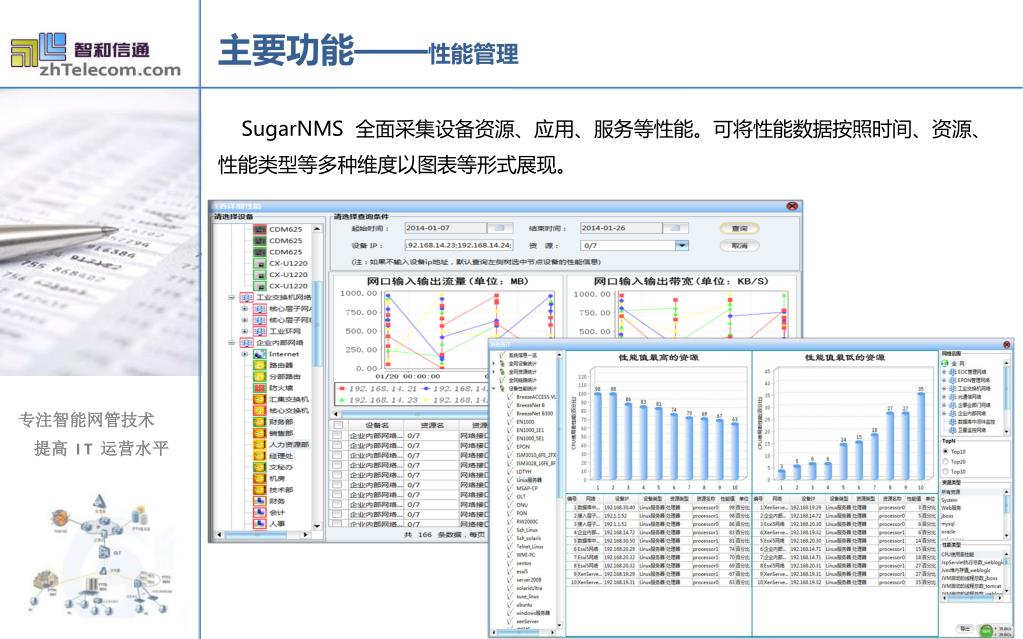The height and width of the screenshot is (639, 1023).
Task: Select the 分部路由 device icon
Action: pyautogui.click(x=260, y=377)
